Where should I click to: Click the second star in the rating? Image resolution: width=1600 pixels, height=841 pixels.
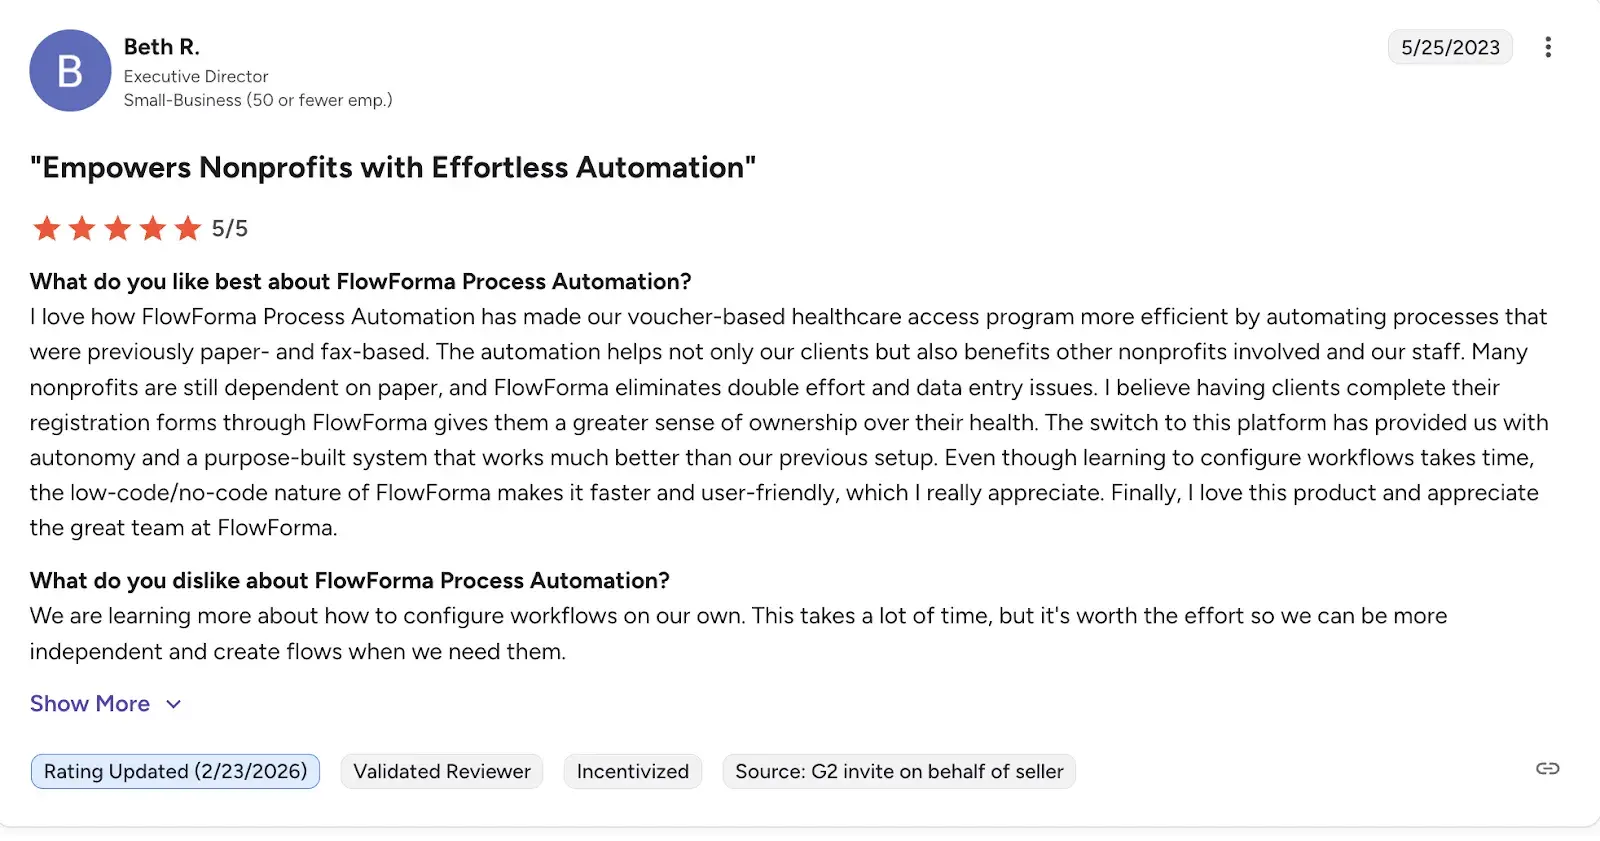81,228
